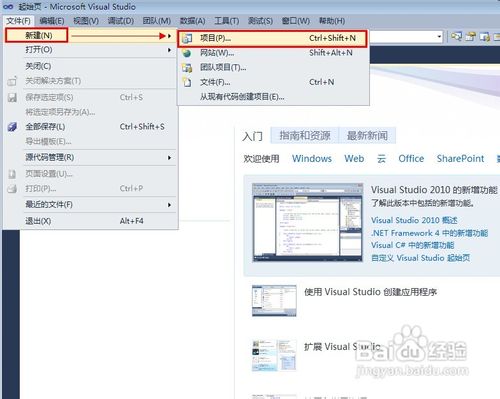Click the page setup icon beside 页面设置(U)
Screen dimensions: 500x399
(x=12, y=174)
